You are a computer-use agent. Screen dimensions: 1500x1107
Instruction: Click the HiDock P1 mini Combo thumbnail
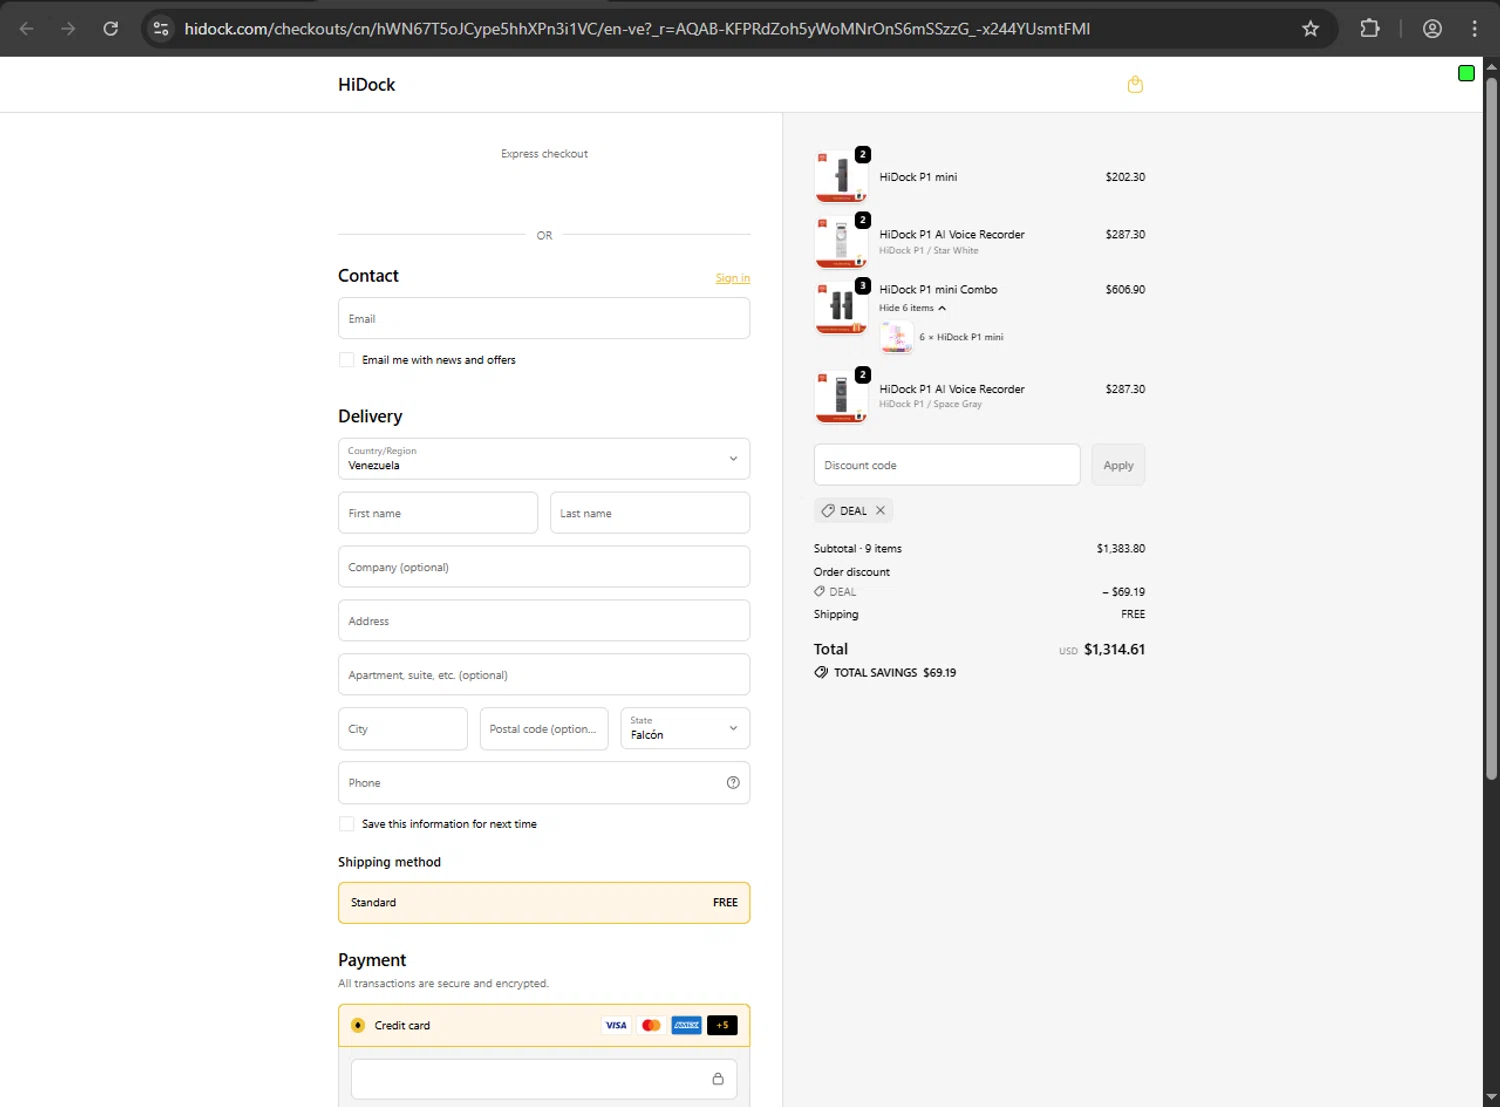(841, 307)
